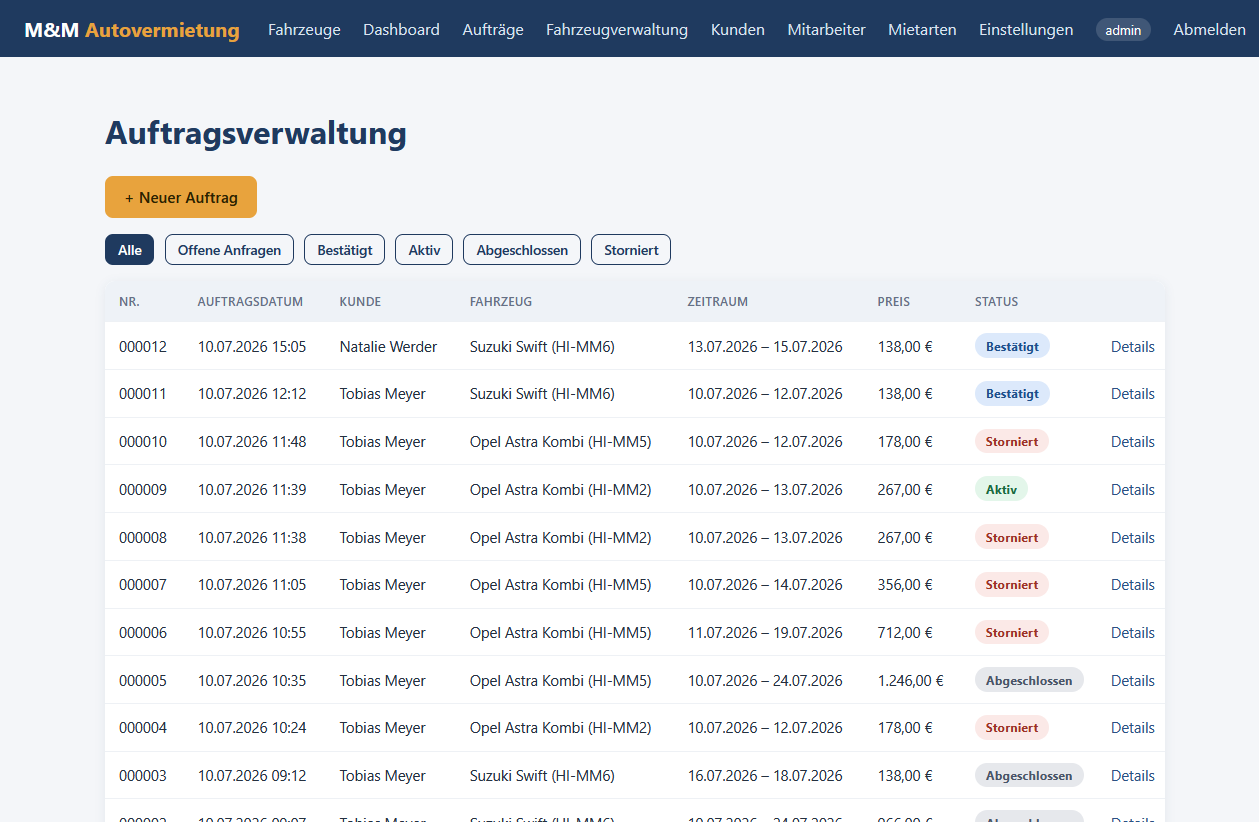The height and width of the screenshot is (822, 1259).
Task: Click Storniert badge of order 000010
Action: (x=1012, y=442)
